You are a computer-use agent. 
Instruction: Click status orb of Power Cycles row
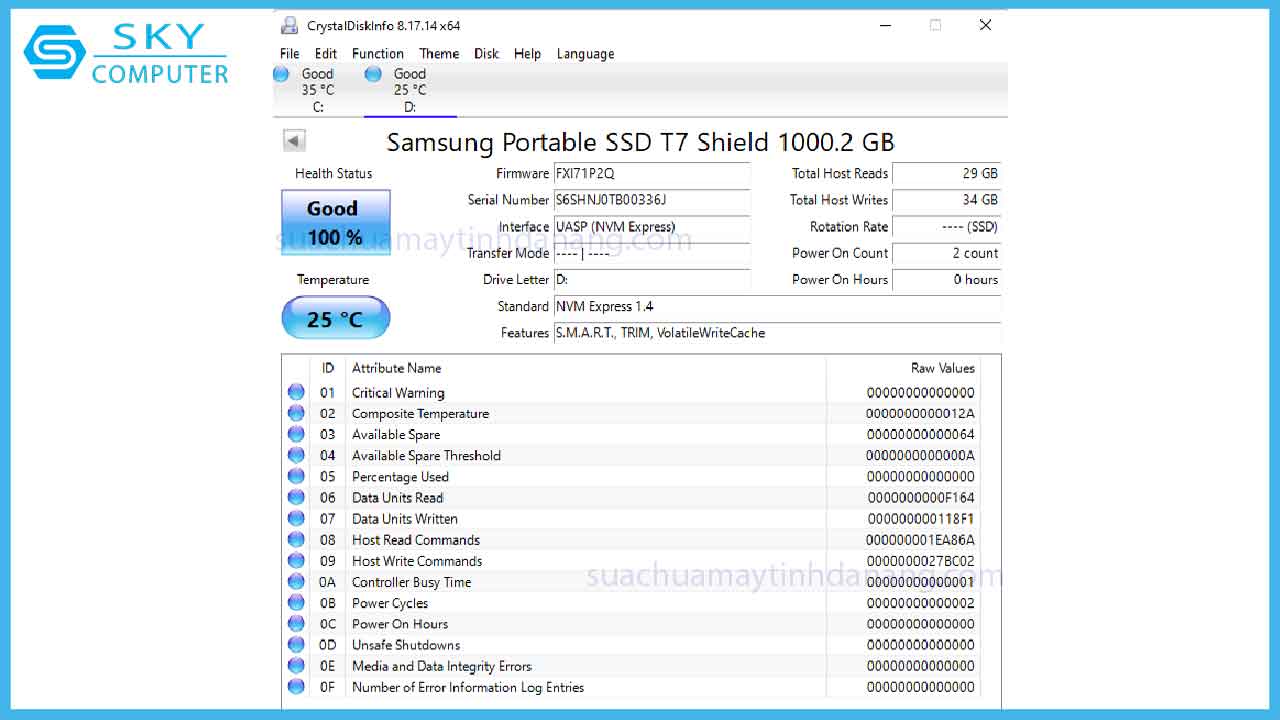[x=296, y=602]
